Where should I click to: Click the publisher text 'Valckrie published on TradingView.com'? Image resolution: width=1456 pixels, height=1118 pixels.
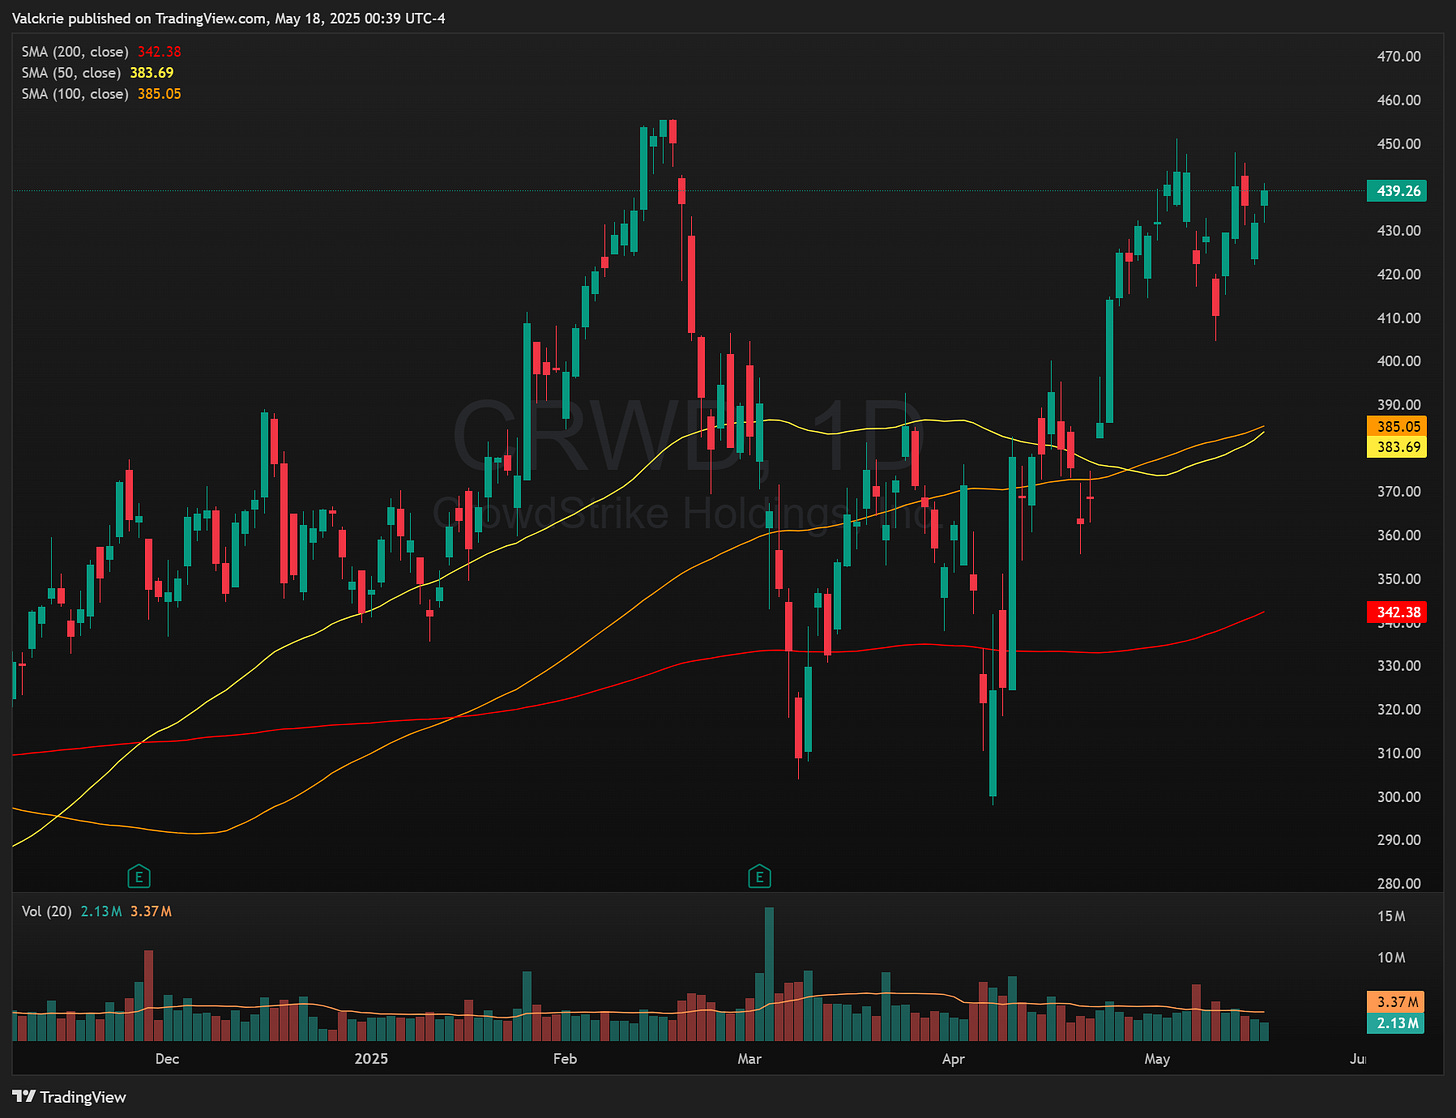tap(138, 18)
